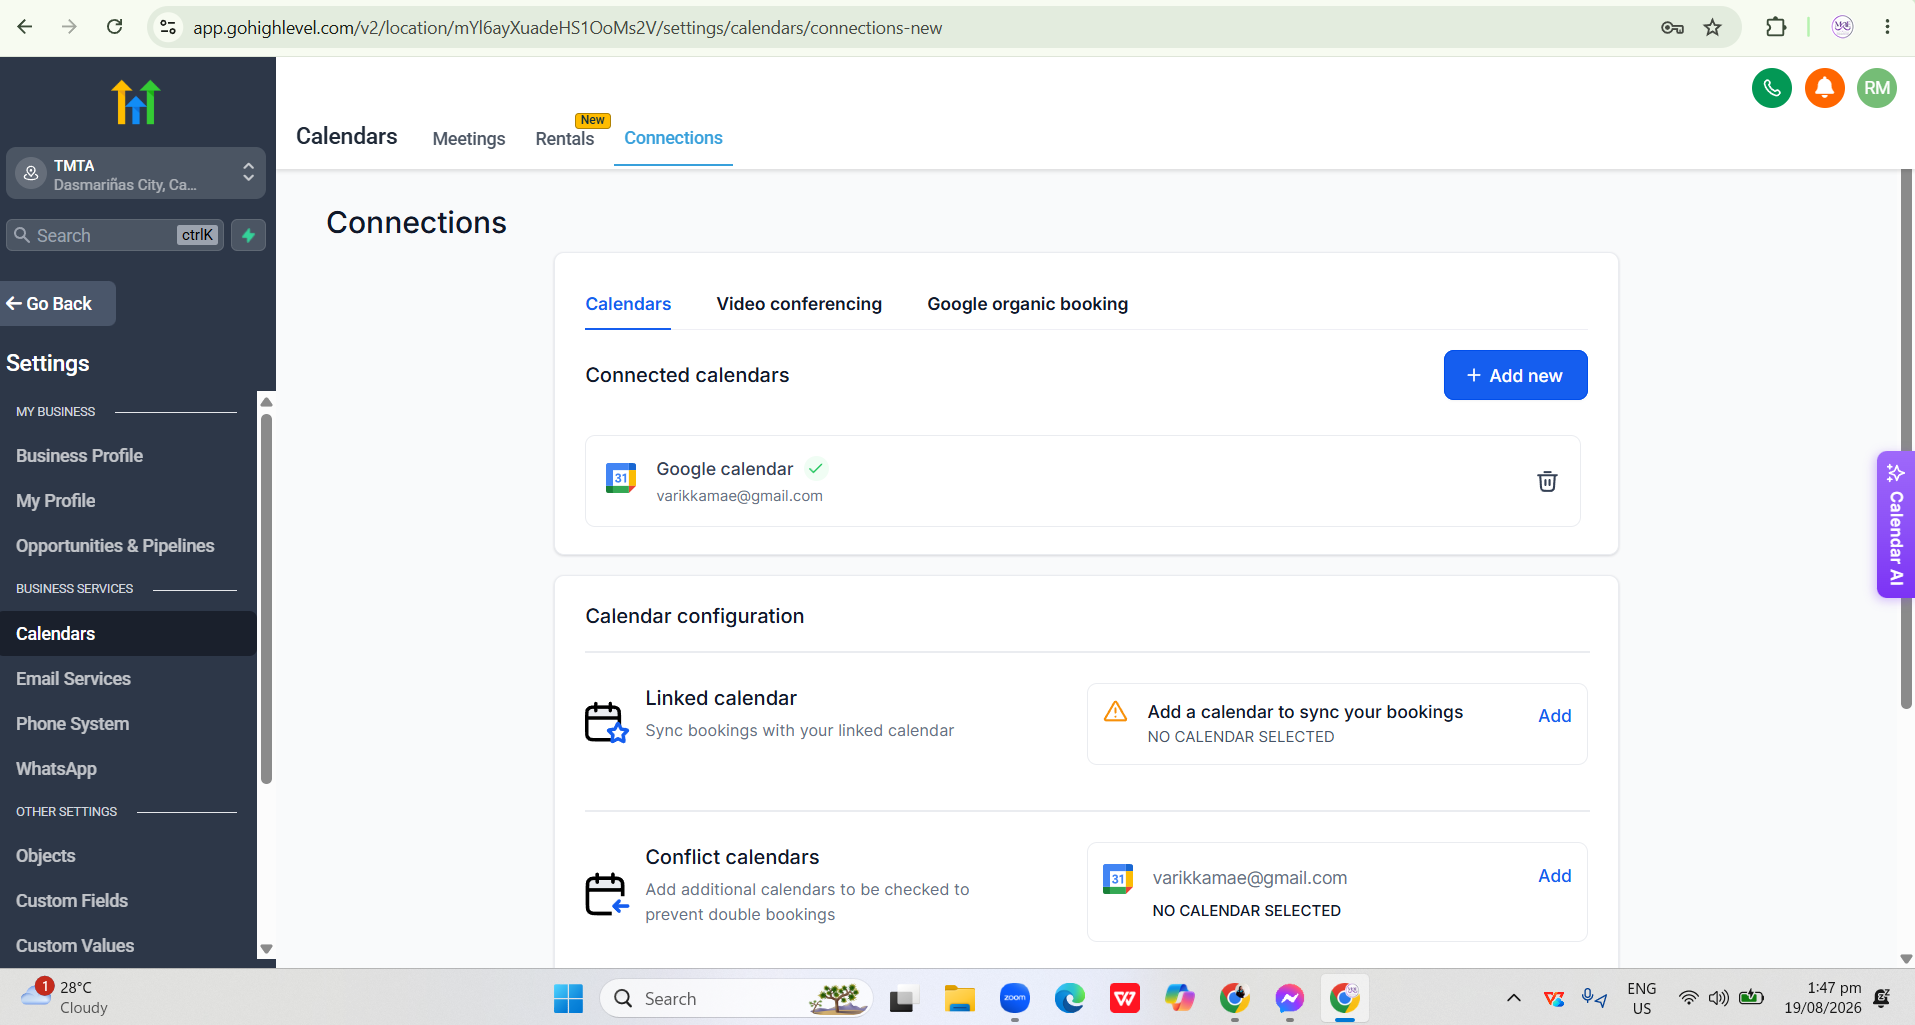Click the password key icon in address bar
Screen dimensions: 1915x1025
[x=1672, y=27]
